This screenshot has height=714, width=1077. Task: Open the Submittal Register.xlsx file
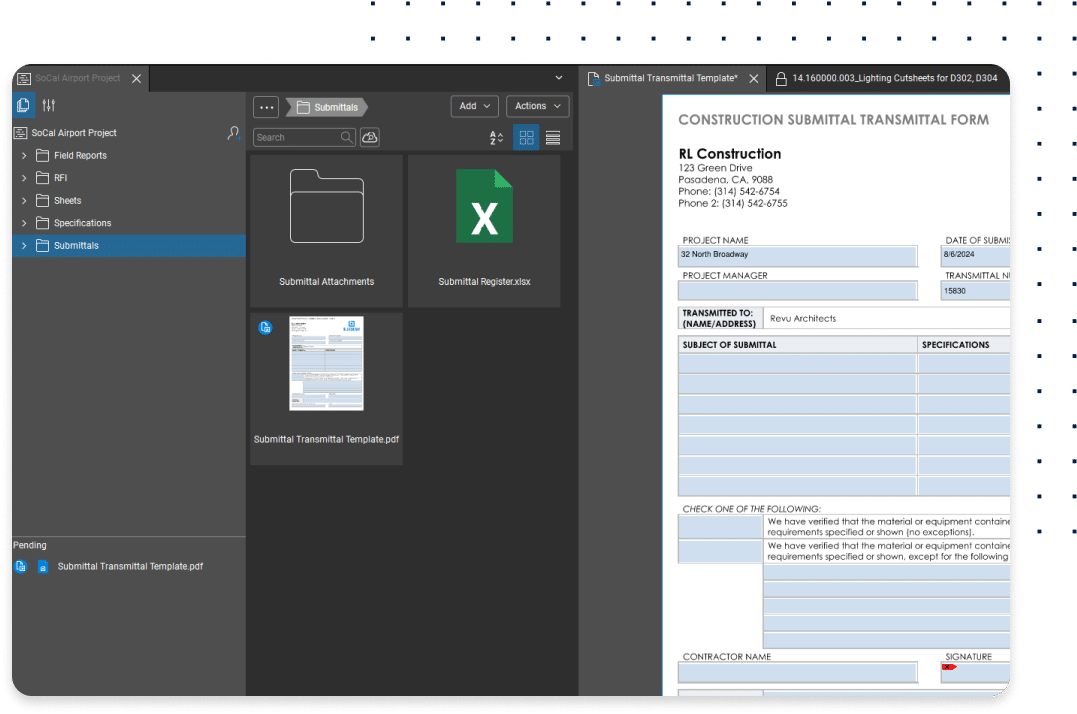click(x=484, y=231)
